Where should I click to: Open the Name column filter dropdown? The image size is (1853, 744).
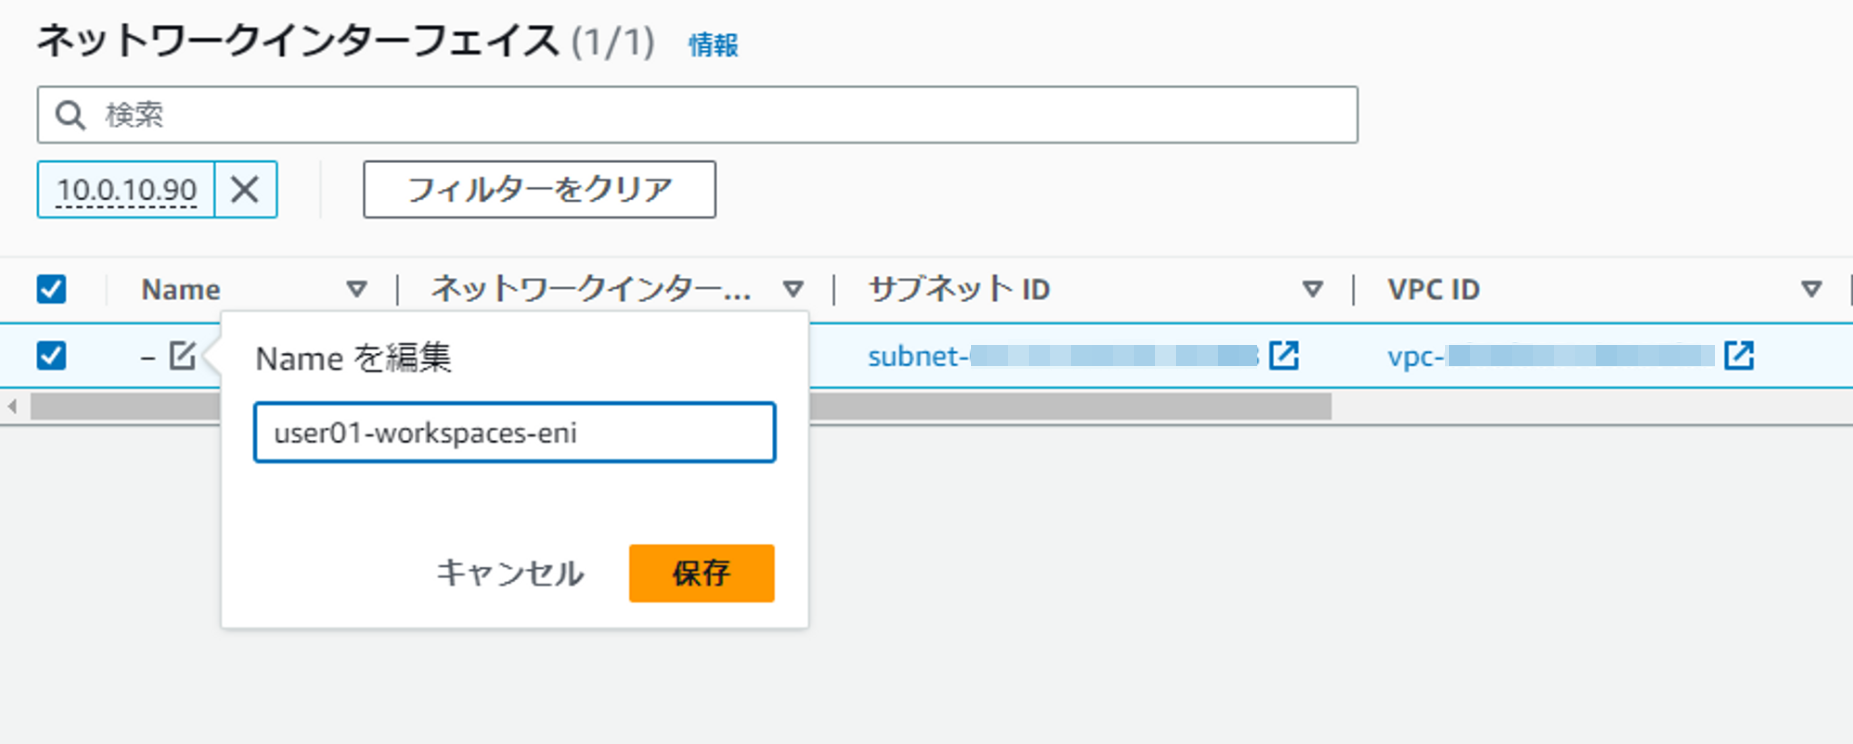(x=357, y=288)
